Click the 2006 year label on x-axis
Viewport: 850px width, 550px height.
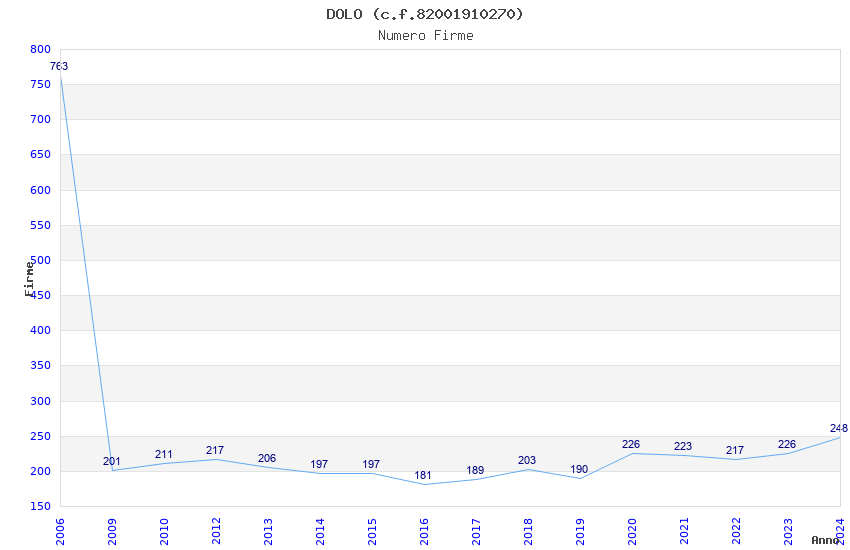click(60, 531)
